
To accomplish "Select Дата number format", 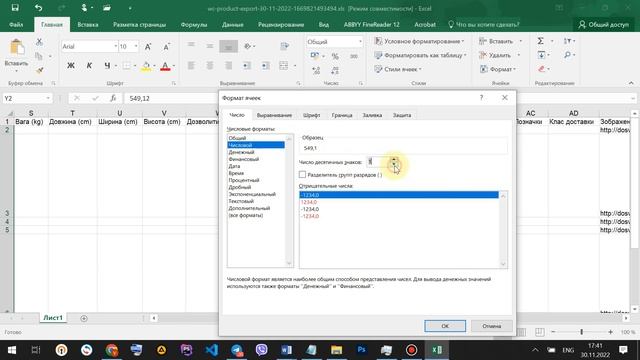I will pos(234,166).
